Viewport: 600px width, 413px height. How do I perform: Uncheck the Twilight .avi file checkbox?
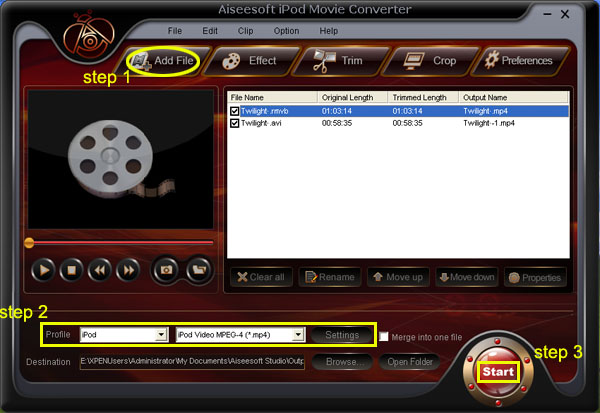point(235,123)
